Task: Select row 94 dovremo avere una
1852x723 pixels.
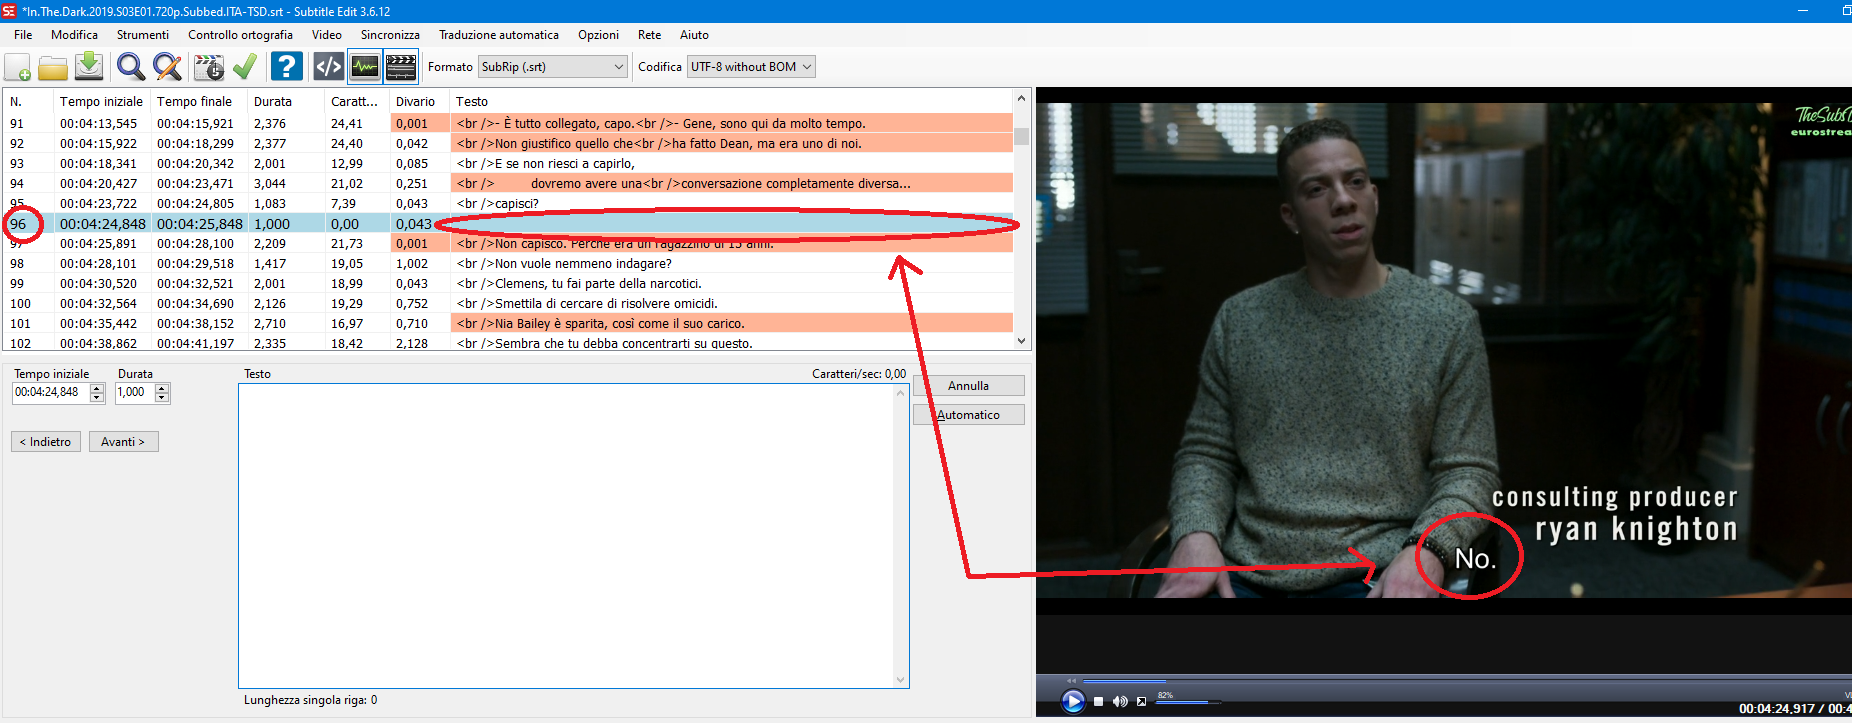Action: (508, 184)
